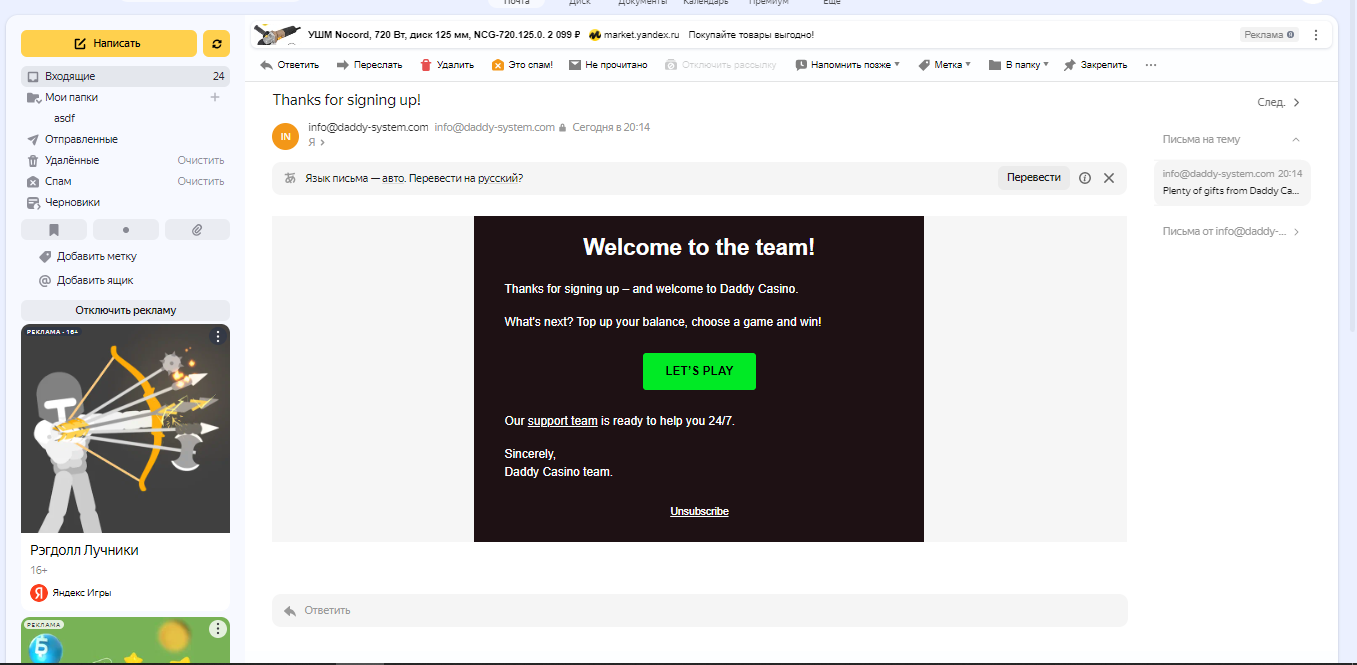The width and height of the screenshot is (1357, 665).
Task: Open the ad banner options menu
Action: [x=1315, y=35]
